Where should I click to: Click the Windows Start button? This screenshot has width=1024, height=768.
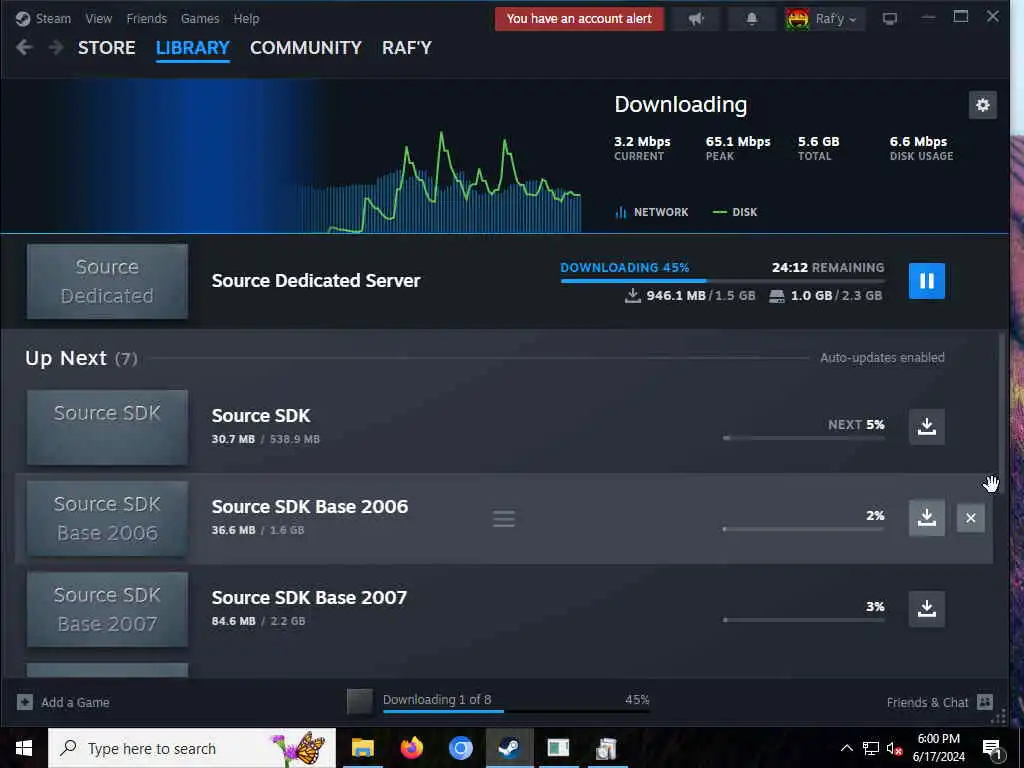[x=24, y=748]
